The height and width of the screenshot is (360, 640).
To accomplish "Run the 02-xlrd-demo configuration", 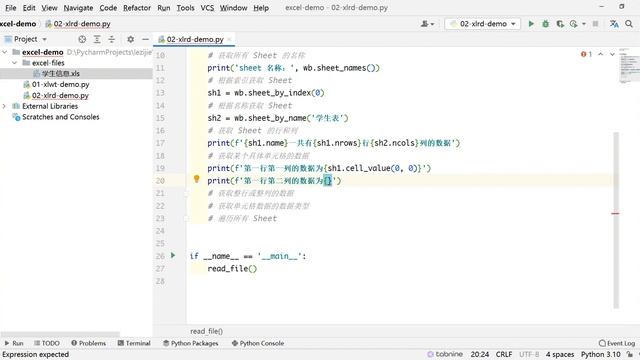I will (x=531, y=24).
